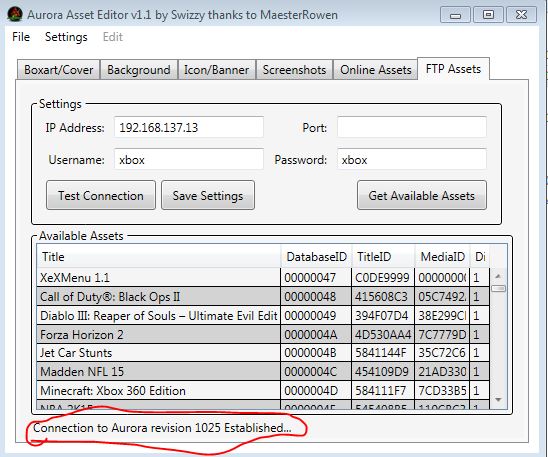
Task: Click MediaID cell starting 7CD33B5
Action: pos(442,390)
